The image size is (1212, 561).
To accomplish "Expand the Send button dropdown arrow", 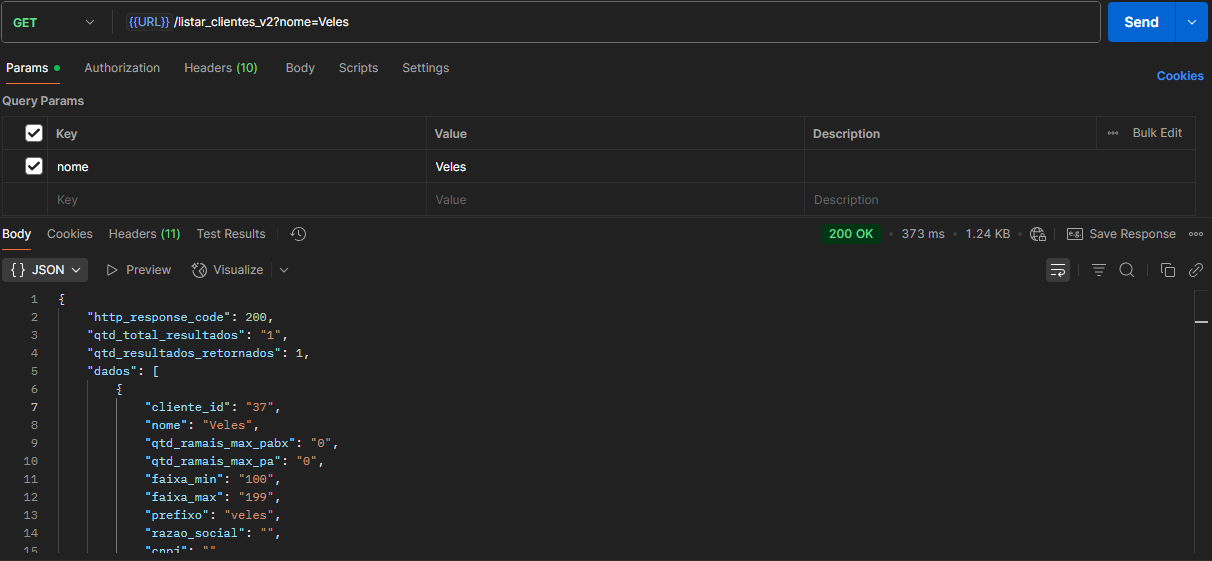I will click(x=1191, y=22).
